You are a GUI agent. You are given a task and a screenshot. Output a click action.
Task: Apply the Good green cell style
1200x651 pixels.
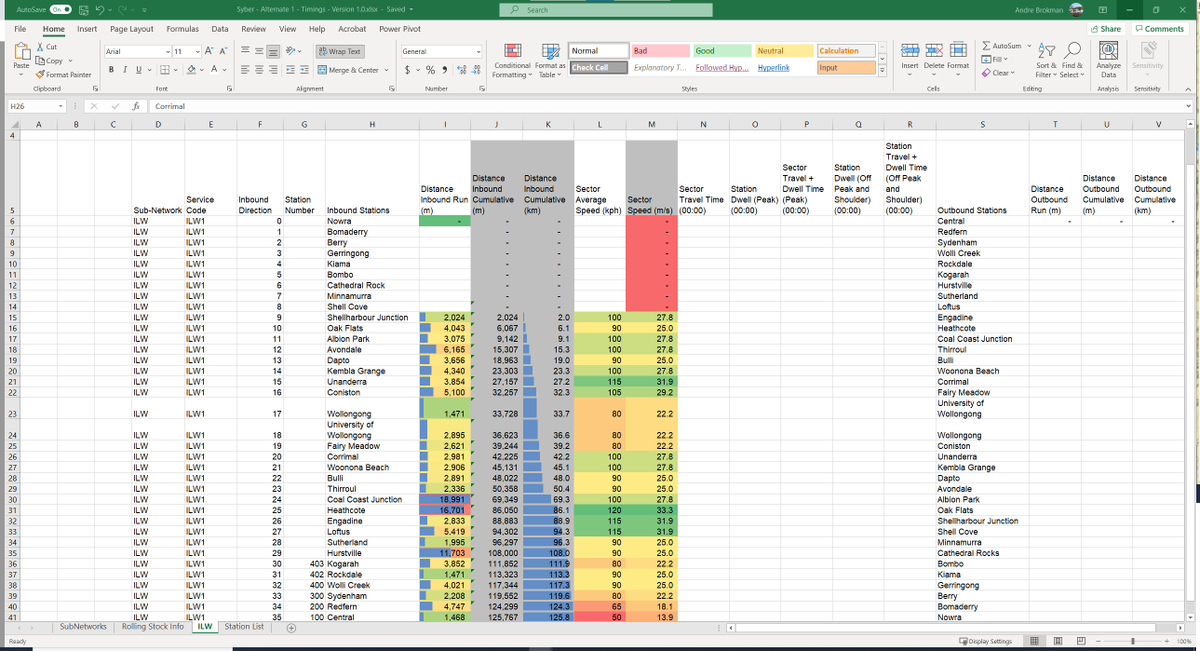(721, 51)
